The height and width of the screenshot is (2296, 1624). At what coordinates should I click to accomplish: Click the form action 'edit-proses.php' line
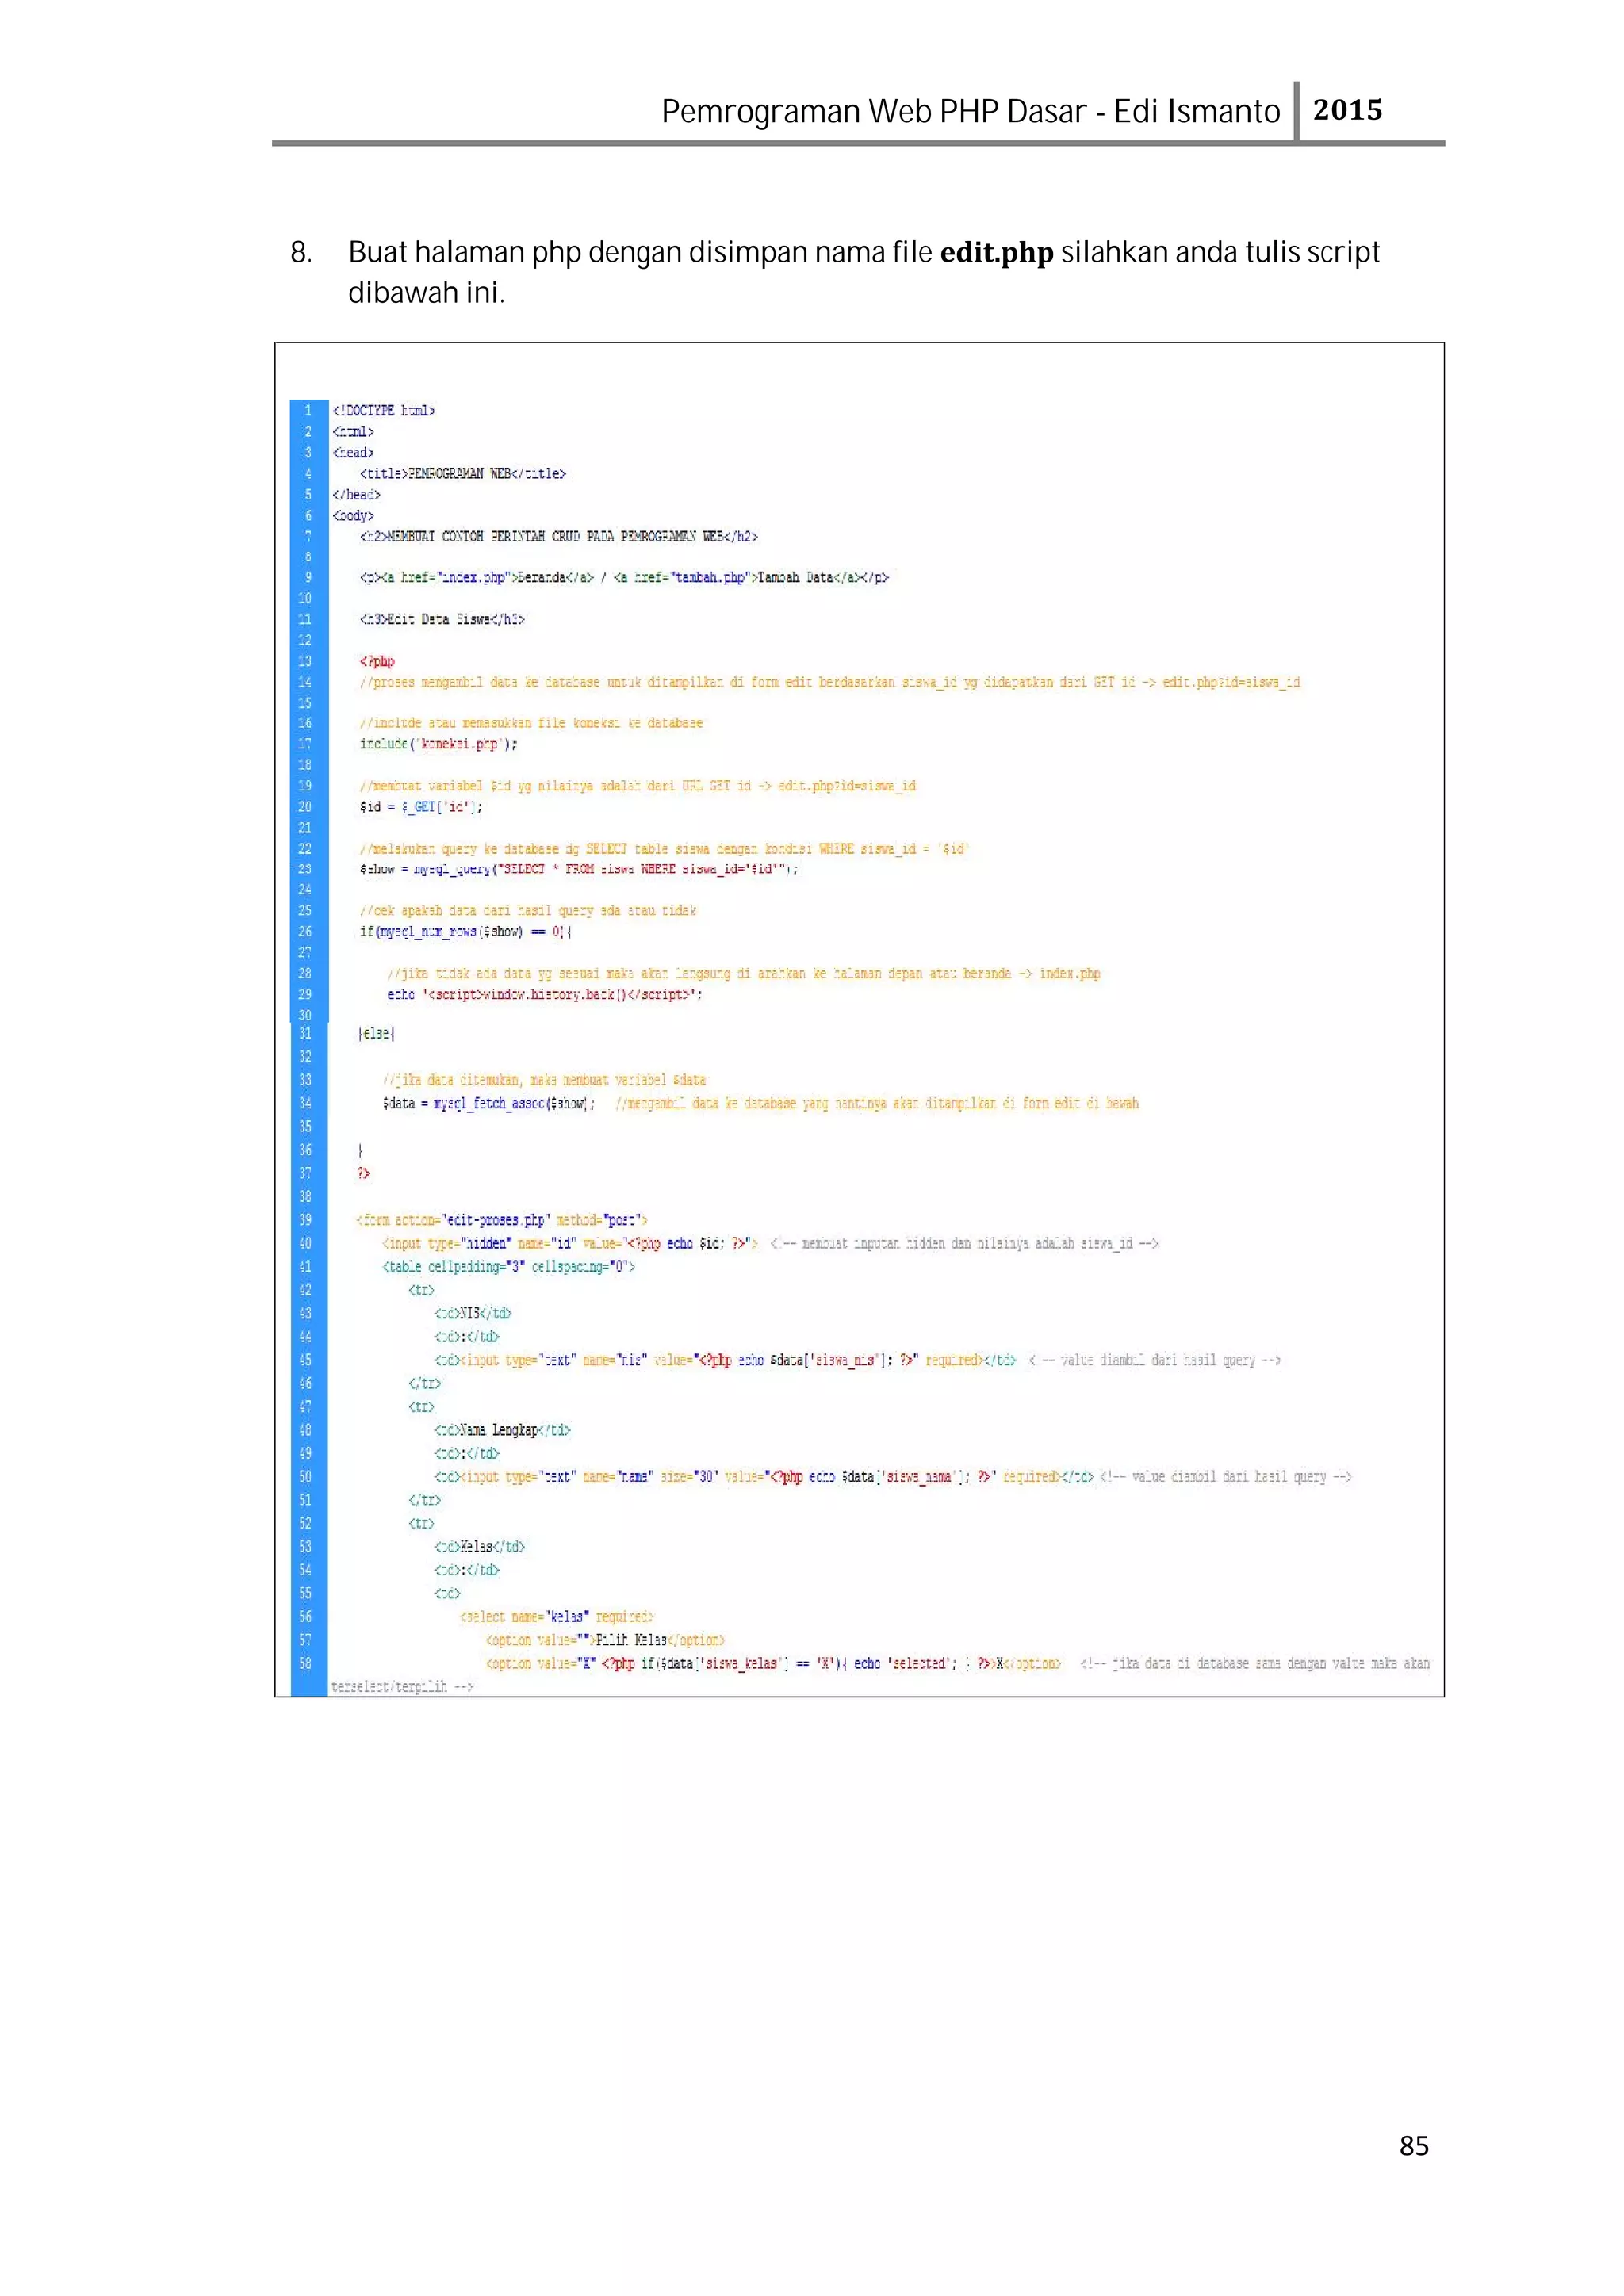pos(502,1221)
